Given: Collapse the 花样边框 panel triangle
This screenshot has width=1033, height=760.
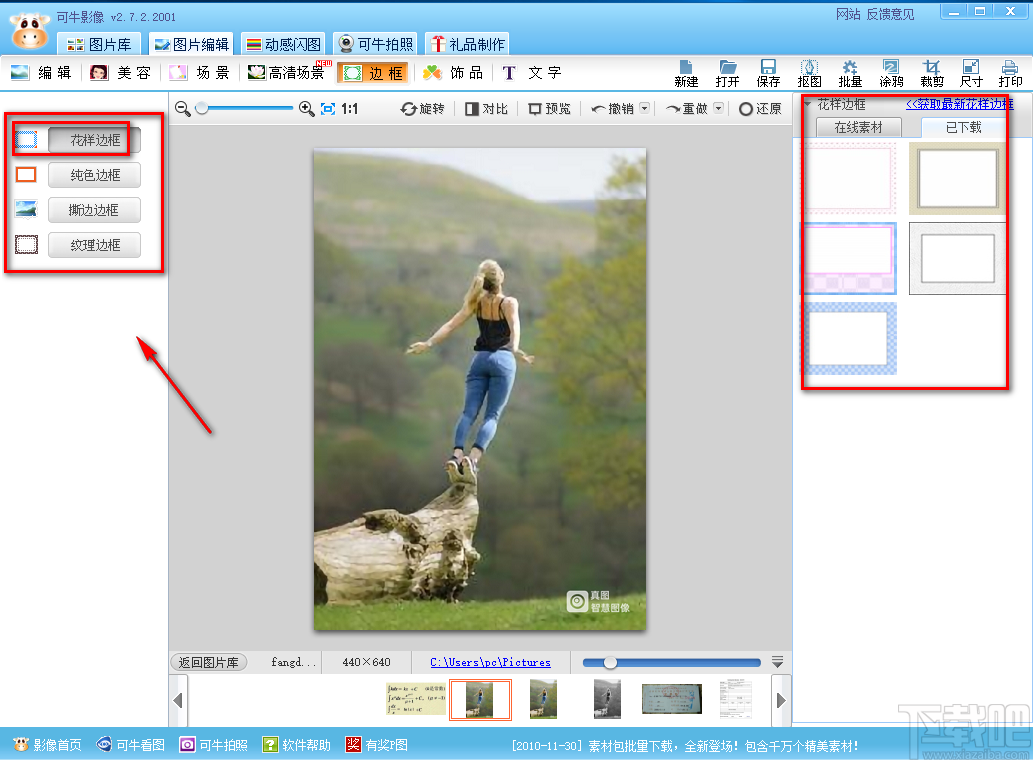Looking at the screenshot, I should pos(808,104).
